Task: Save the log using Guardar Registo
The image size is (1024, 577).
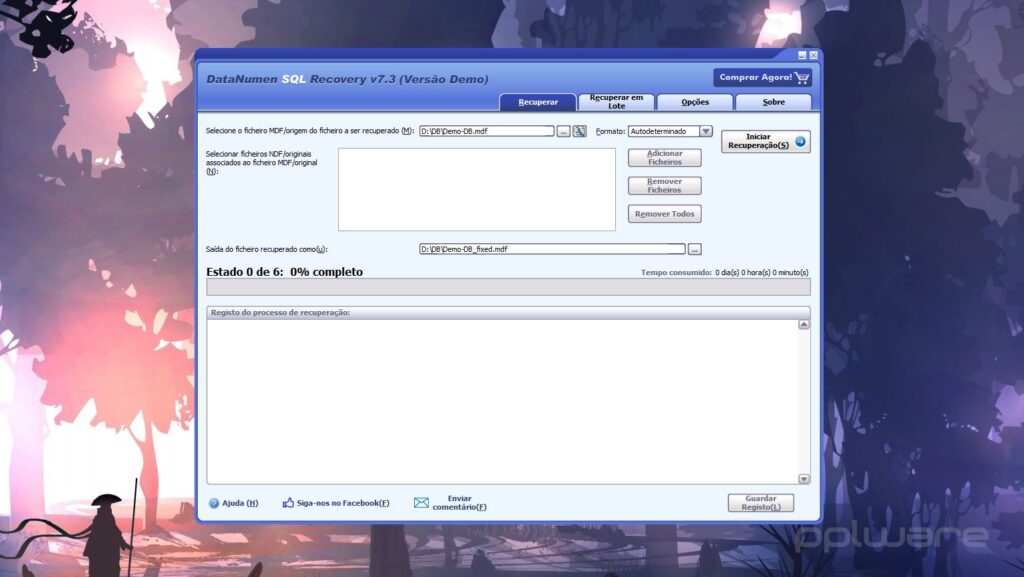Action: 760,503
